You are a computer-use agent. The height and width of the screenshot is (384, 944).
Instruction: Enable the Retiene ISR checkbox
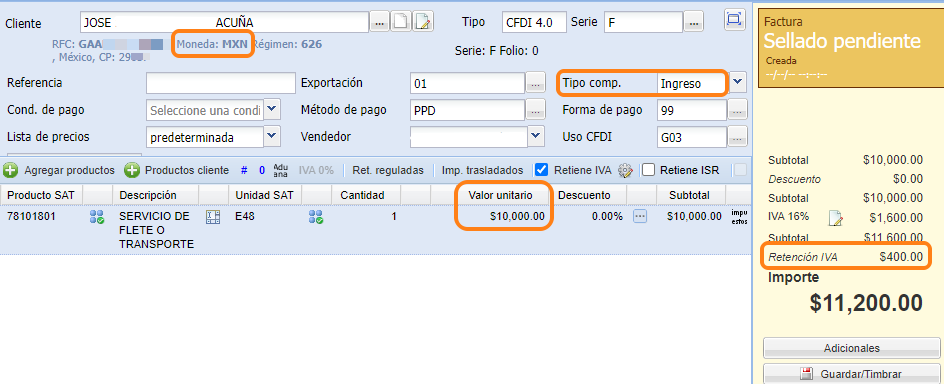[648, 170]
